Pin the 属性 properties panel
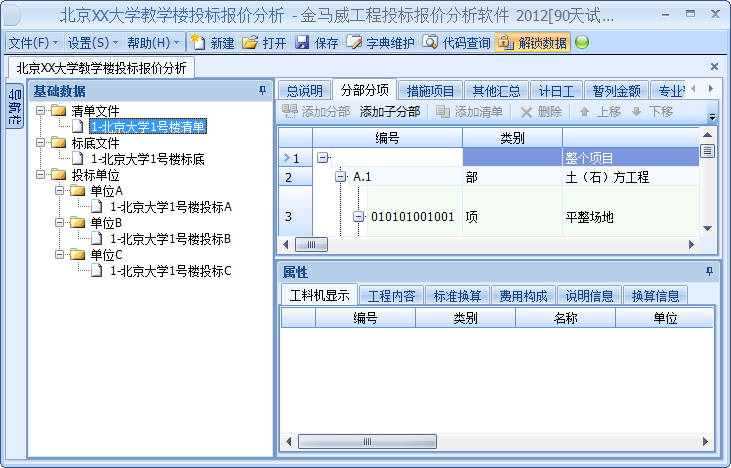 709,272
